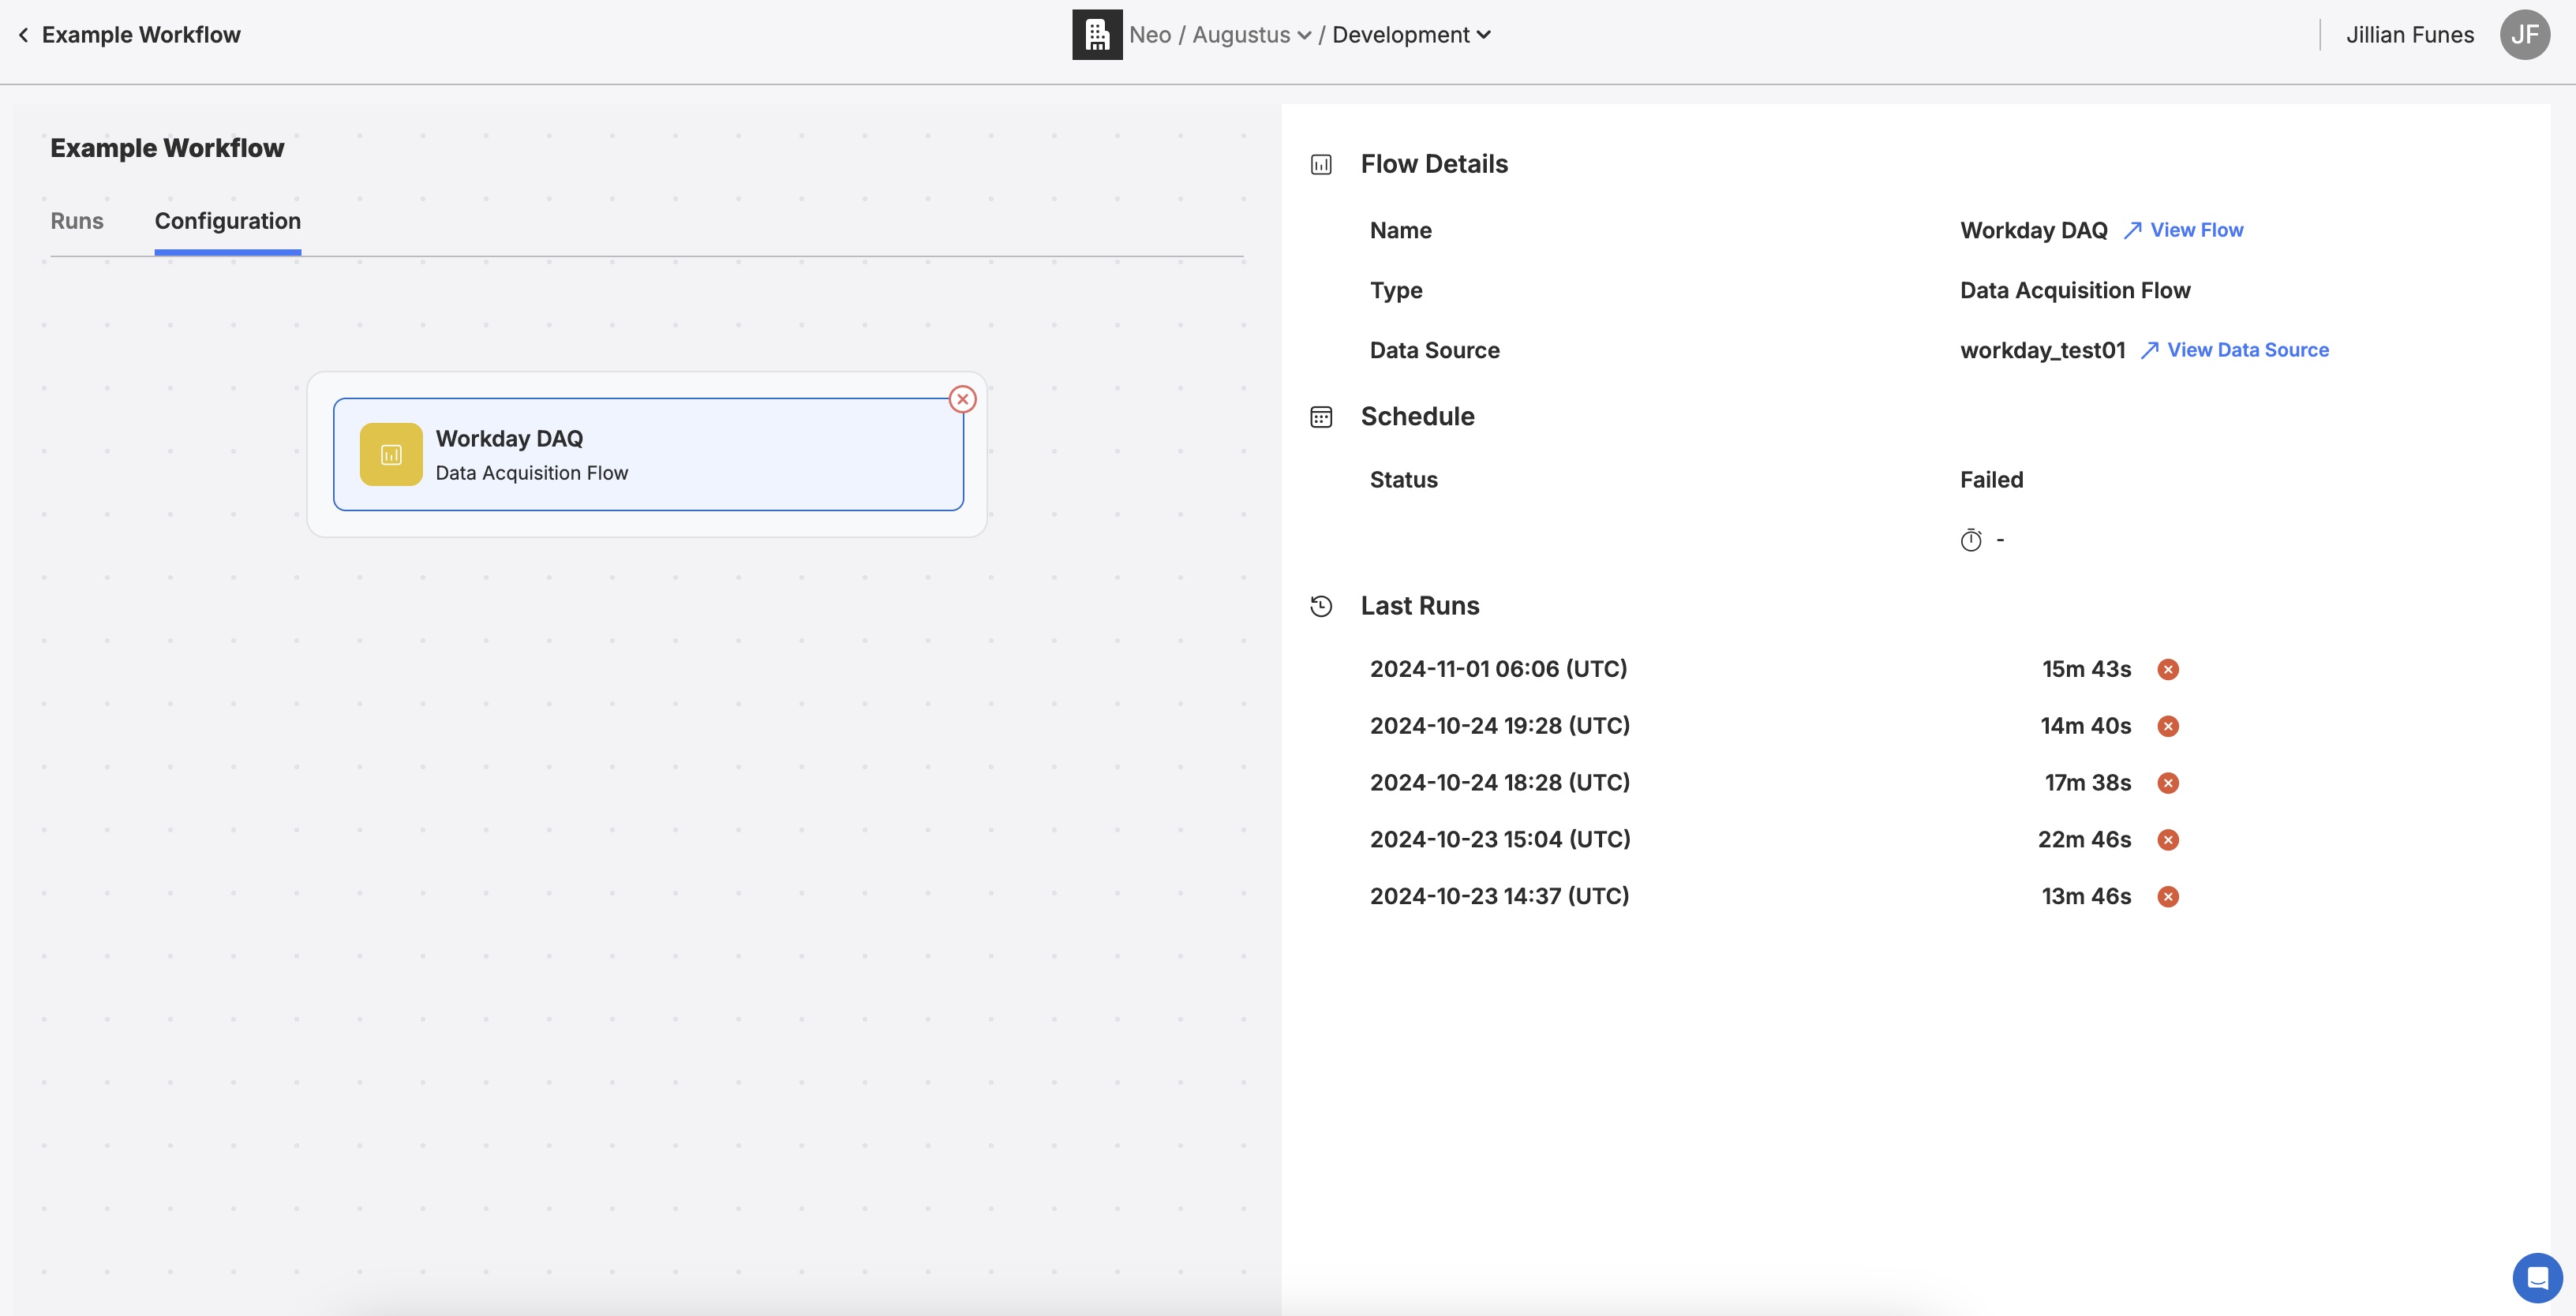Image resolution: width=2576 pixels, height=1316 pixels.
Task: Click failed status icon for 17m 38s run
Action: coord(2168,784)
